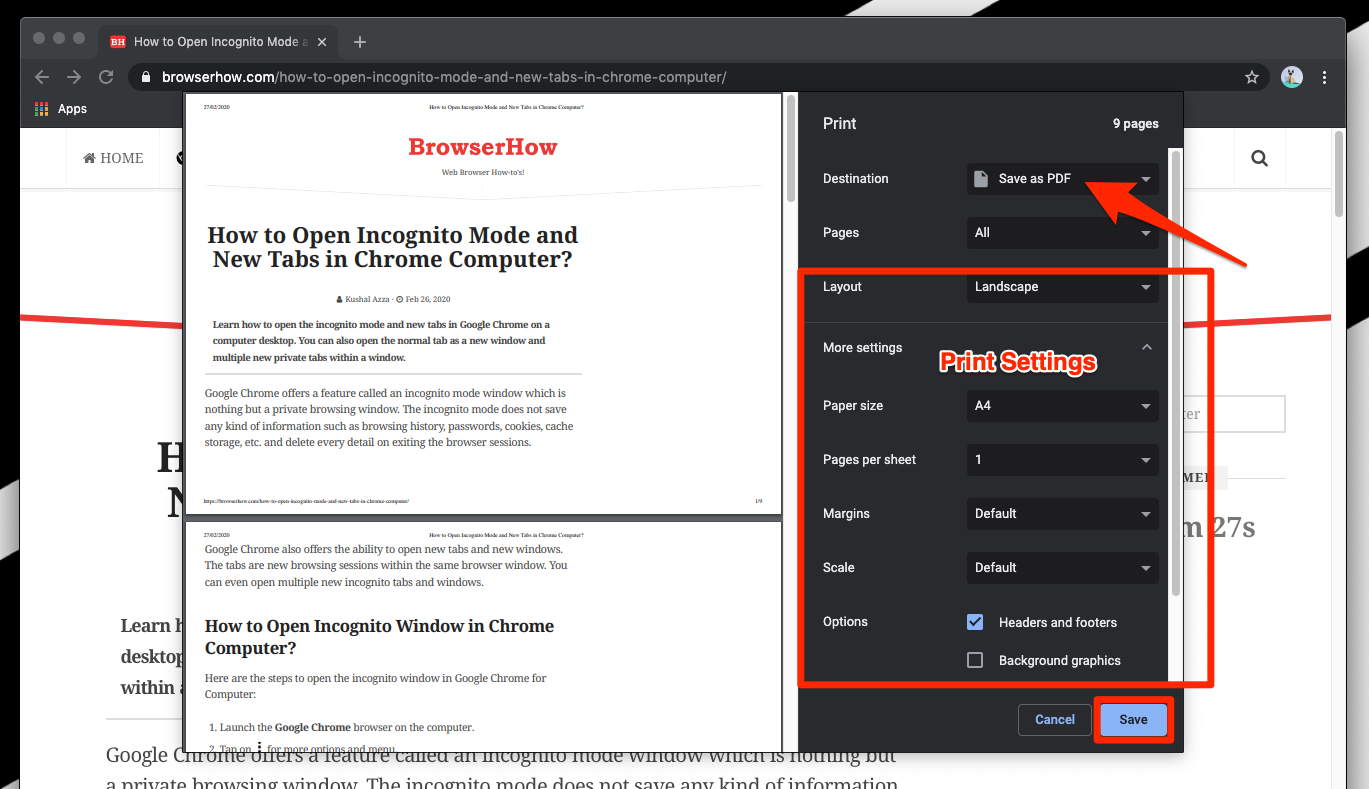Click the site search magnifier icon
Image resolution: width=1369 pixels, height=789 pixels.
[x=1259, y=158]
